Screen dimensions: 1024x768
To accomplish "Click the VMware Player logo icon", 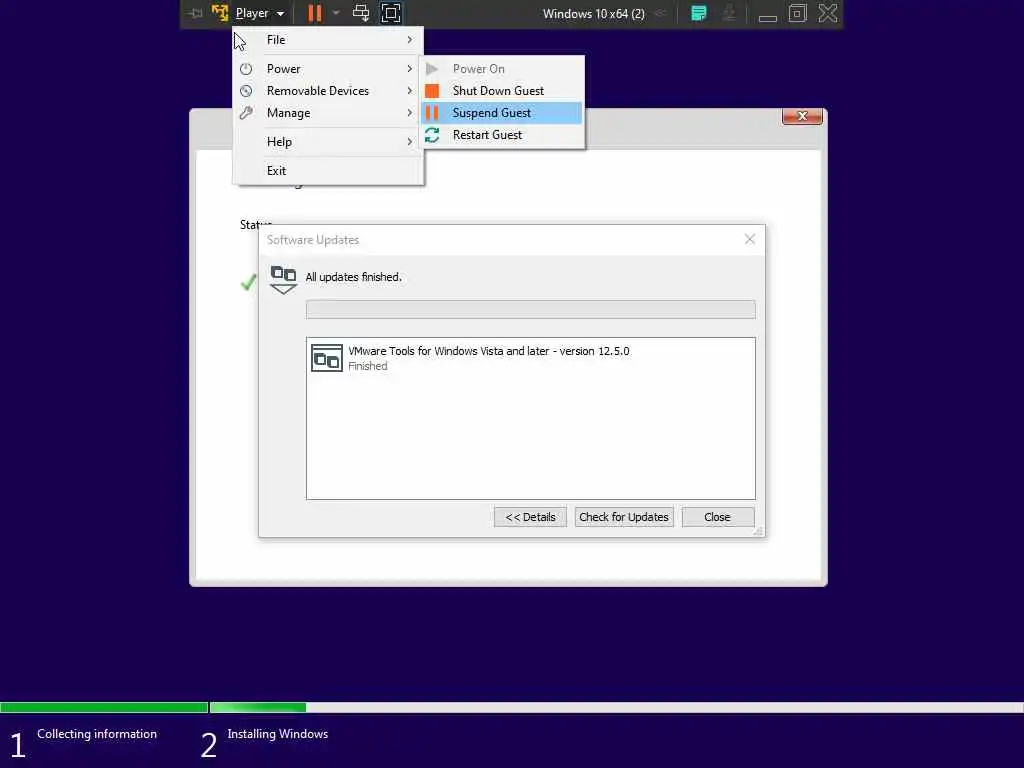I will coord(220,13).
